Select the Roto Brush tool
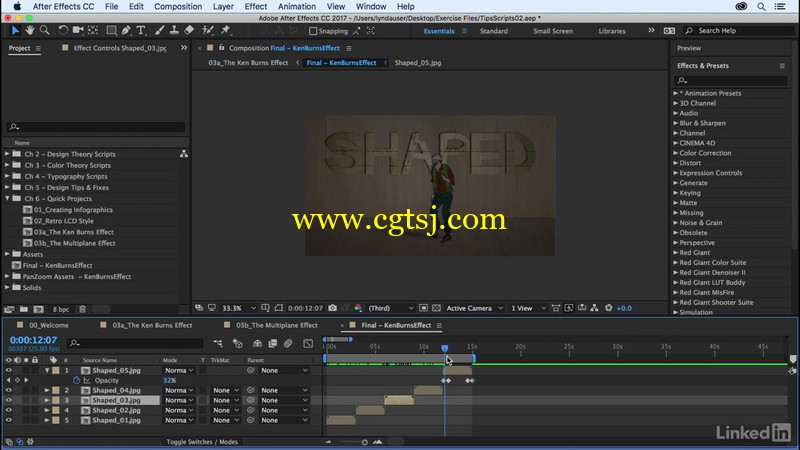800x450 pixels. coord(207,31)
